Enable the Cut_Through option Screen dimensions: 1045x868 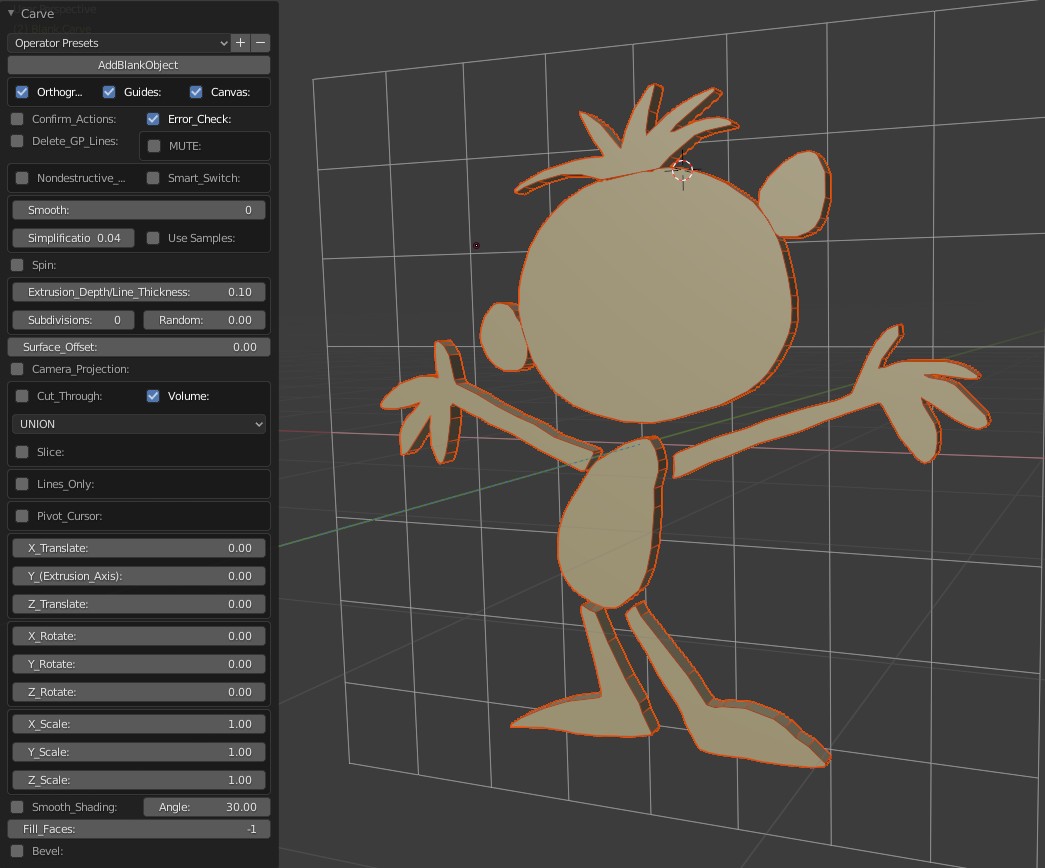(22, 396)
